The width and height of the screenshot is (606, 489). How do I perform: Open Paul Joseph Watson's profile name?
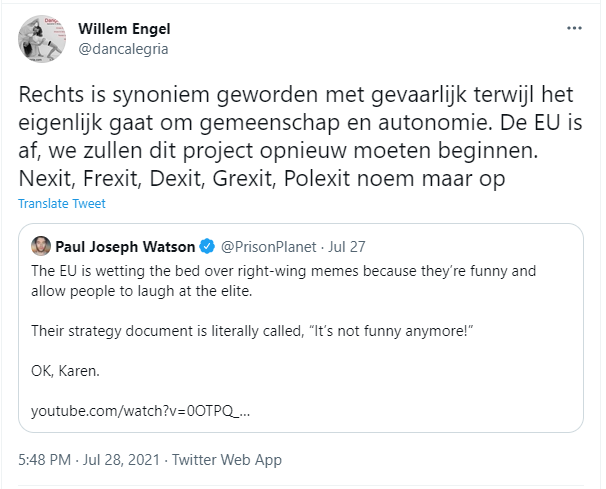125,247
